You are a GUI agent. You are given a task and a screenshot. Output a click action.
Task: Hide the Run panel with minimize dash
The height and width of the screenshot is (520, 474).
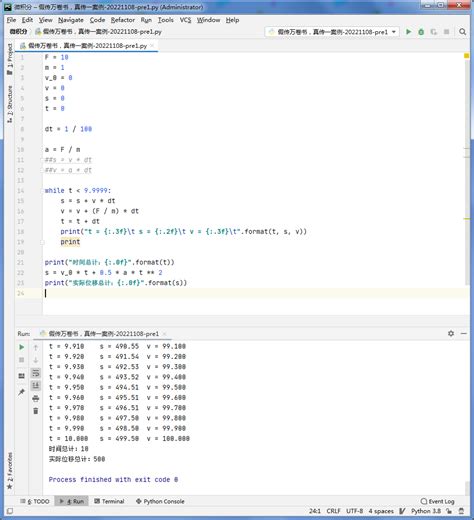[464, 333]
